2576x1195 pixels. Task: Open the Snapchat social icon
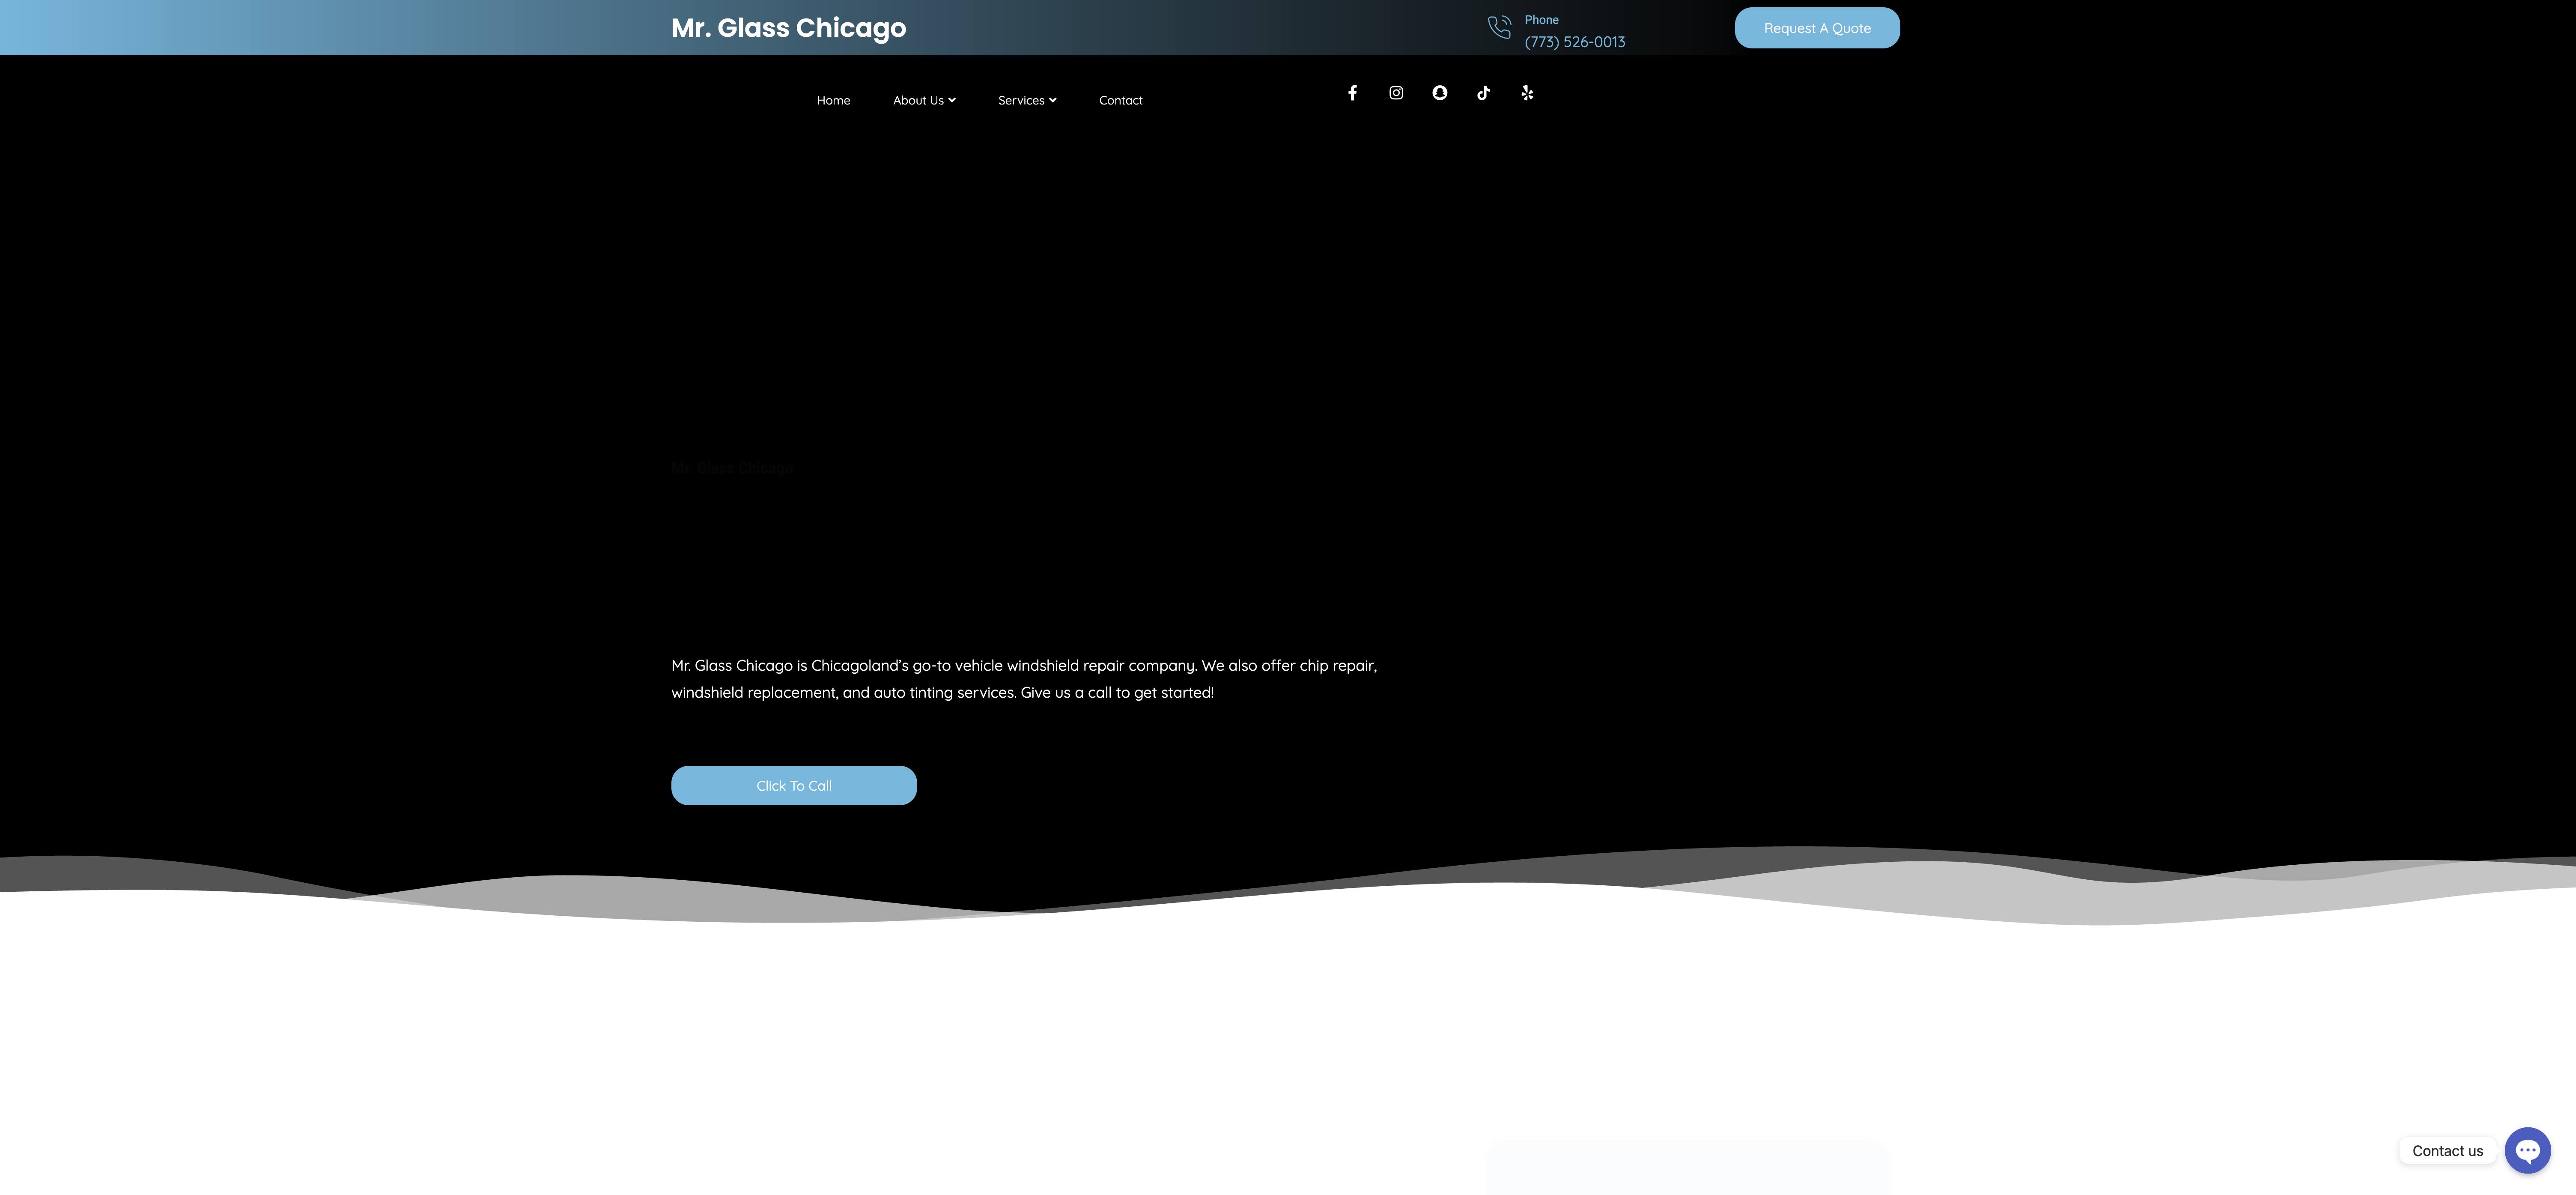pos(1440,93)
